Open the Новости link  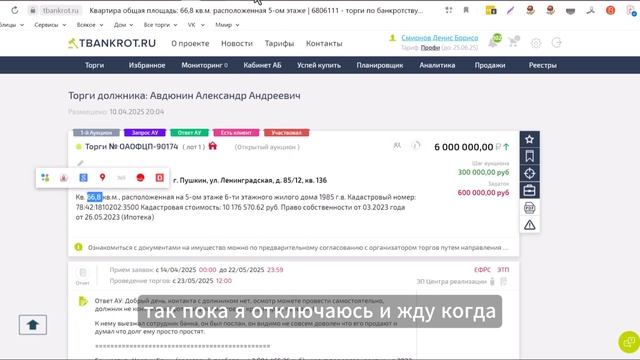(237, 43)
